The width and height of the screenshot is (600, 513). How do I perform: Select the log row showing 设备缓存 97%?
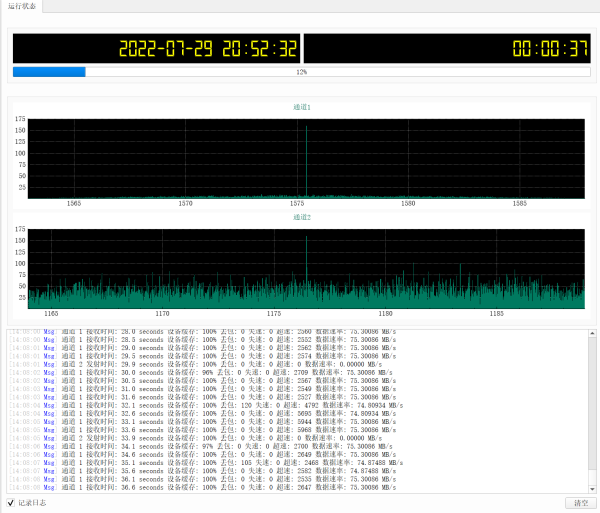(200, 446)
